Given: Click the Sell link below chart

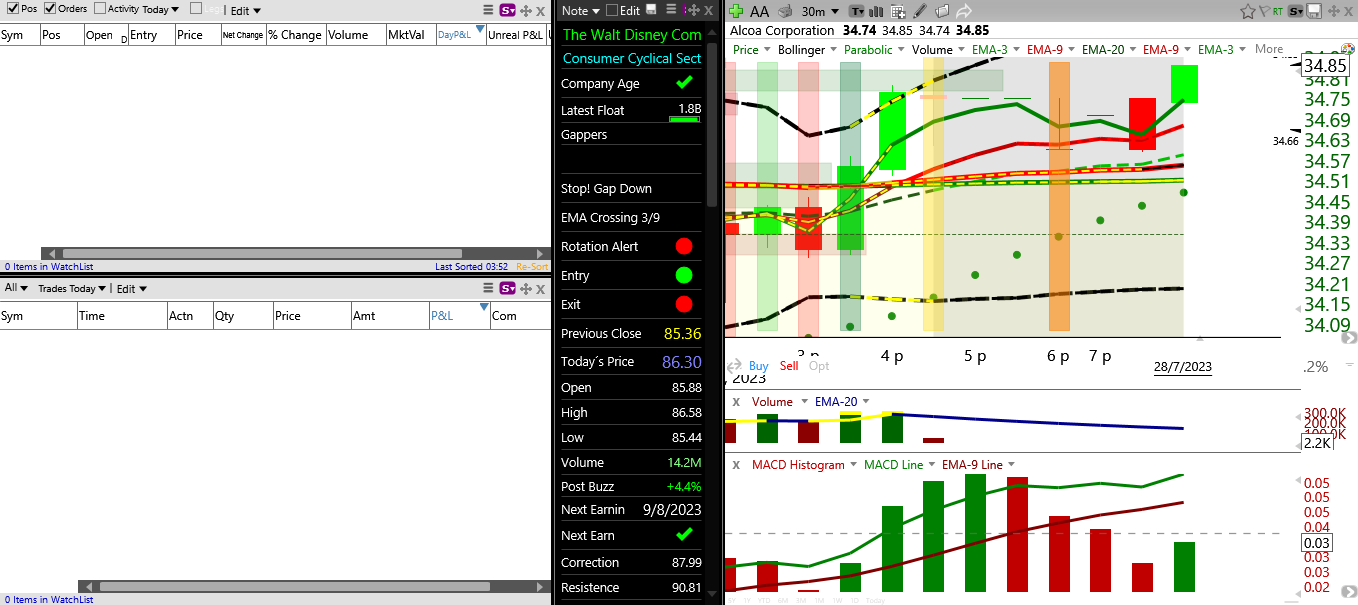Looking at the screenshot, I should 789,366.
